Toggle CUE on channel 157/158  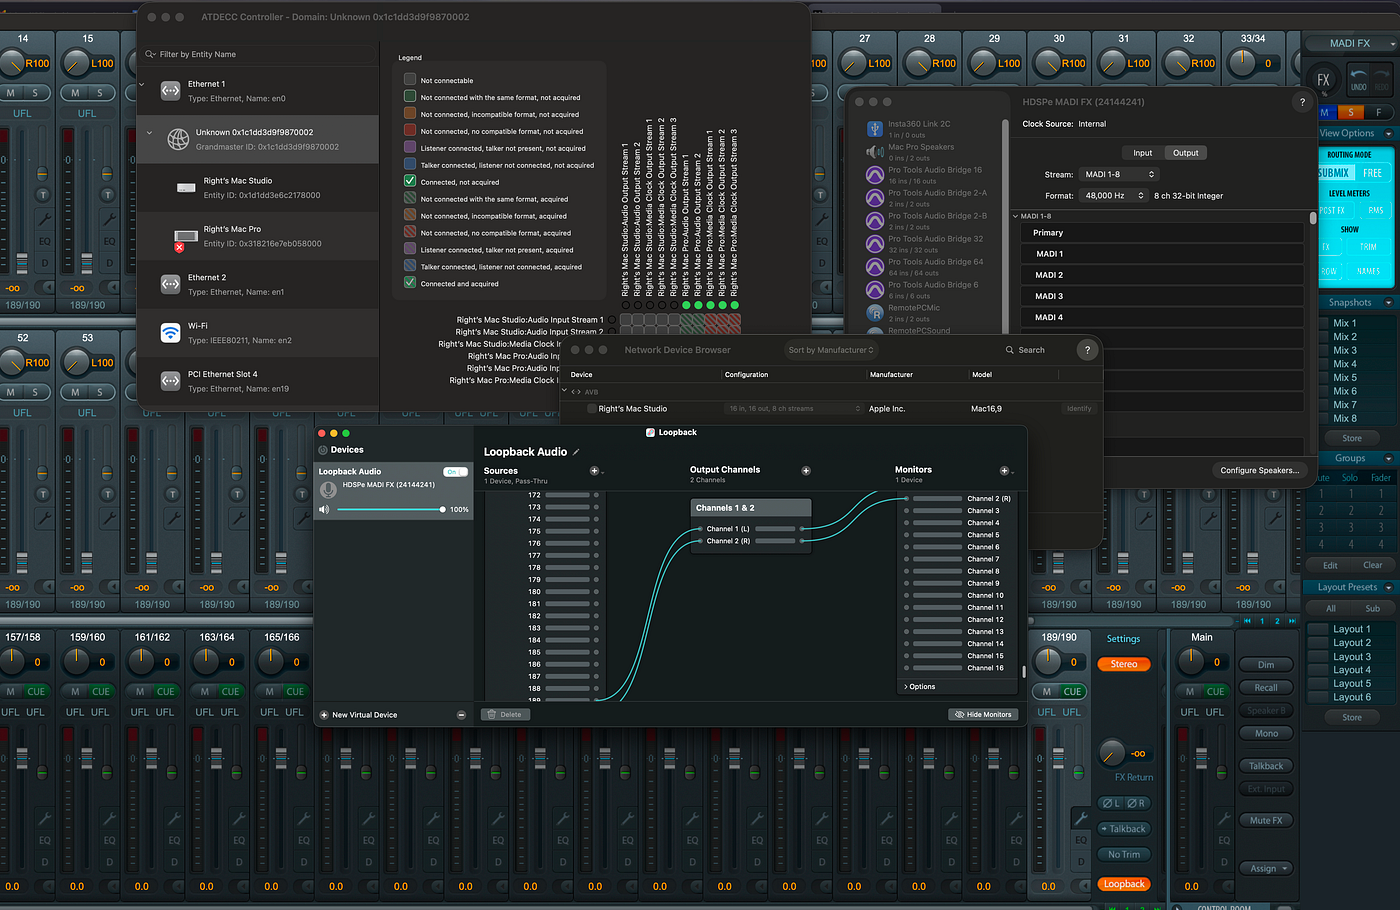36,691
